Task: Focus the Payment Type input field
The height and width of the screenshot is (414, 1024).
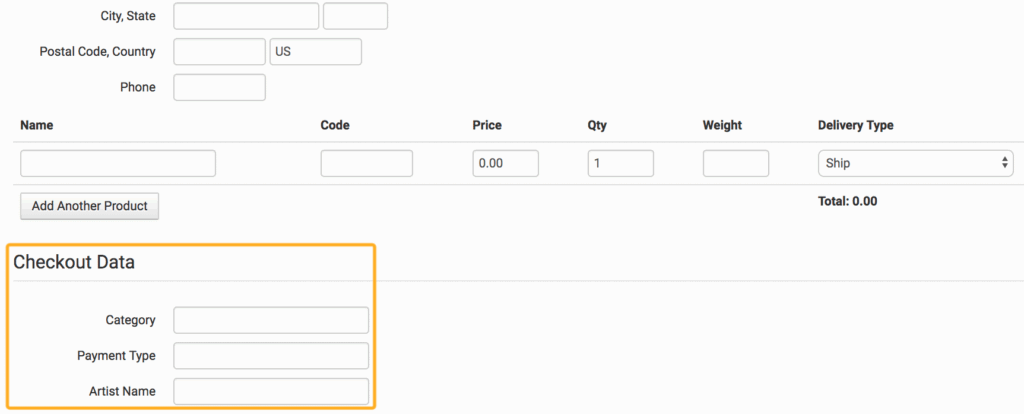Action: tap(271, 356)
